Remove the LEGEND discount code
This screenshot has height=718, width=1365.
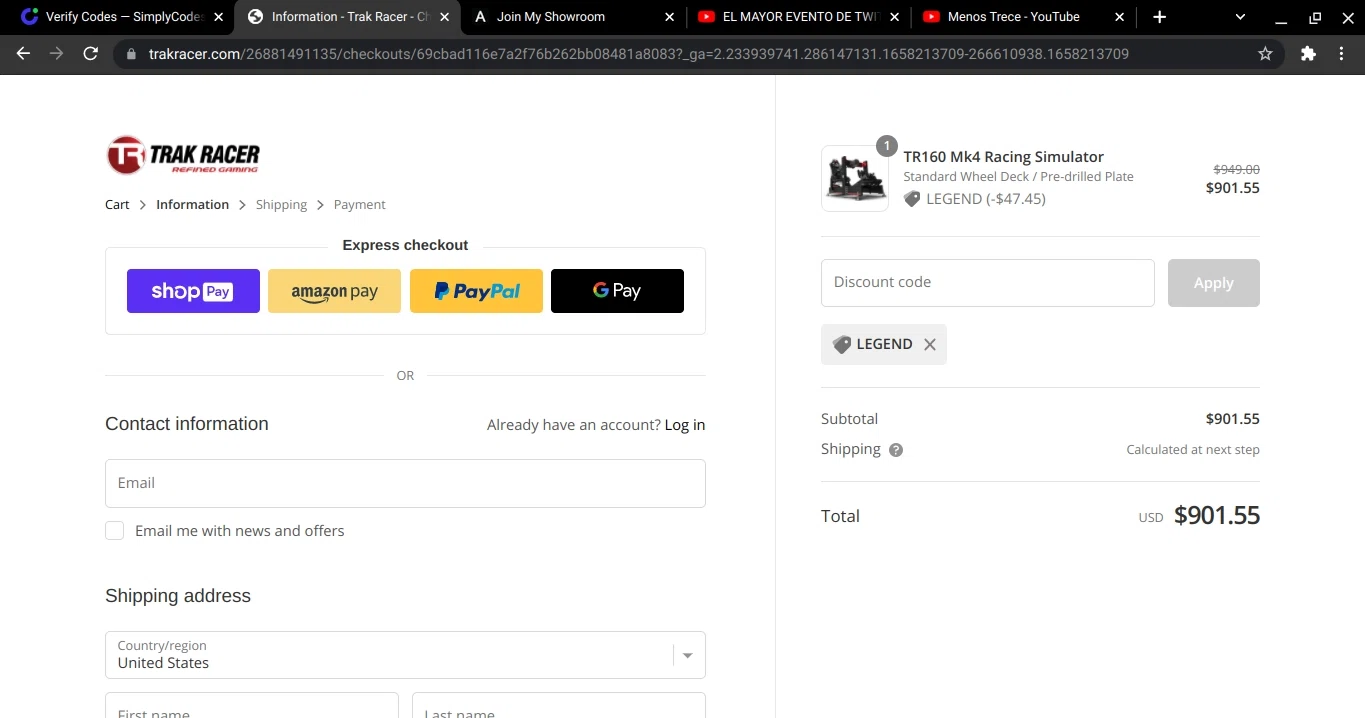(930, 344)
